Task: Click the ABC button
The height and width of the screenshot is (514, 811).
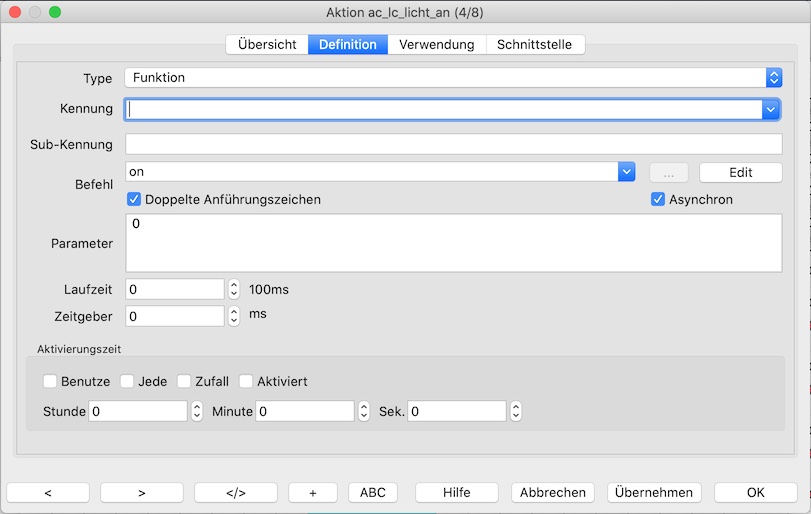Action: (372, 492)
